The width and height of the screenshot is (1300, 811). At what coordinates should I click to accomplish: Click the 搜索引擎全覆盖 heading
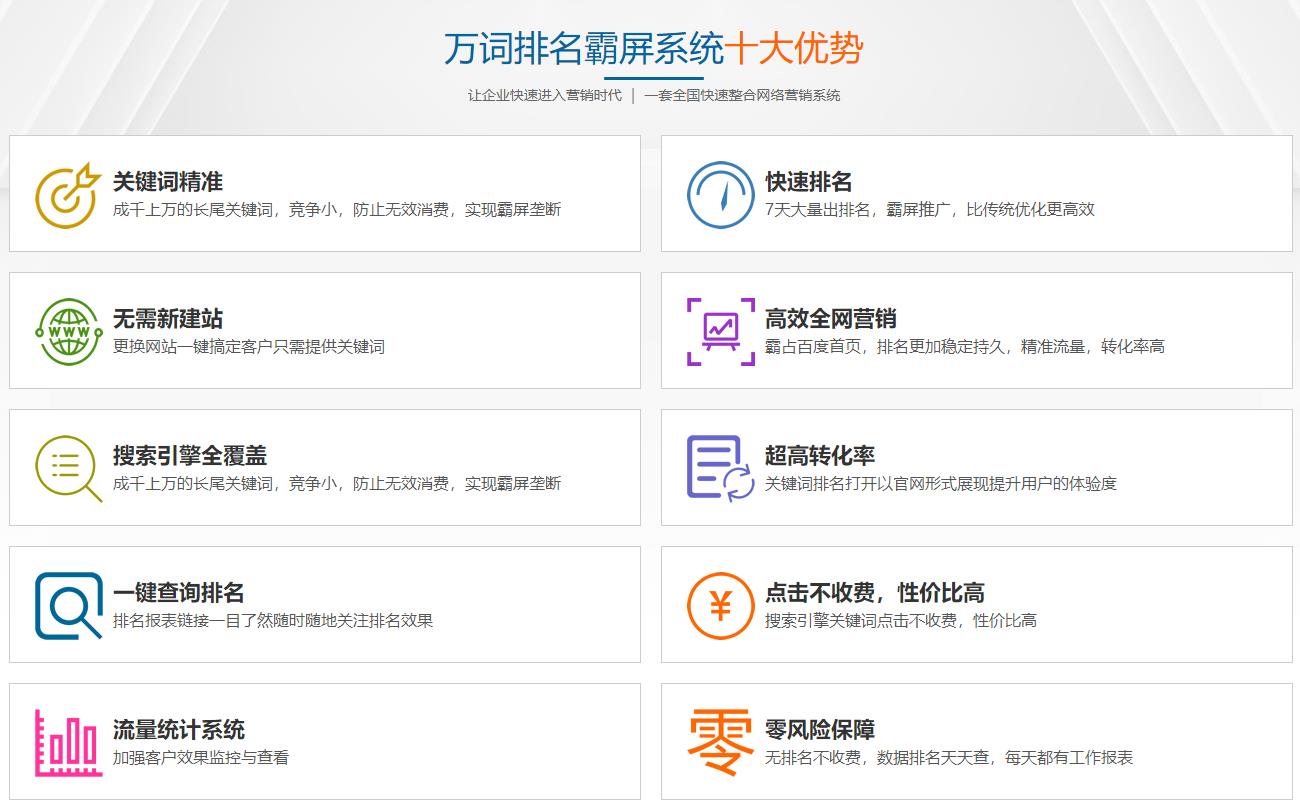(189, 456)
